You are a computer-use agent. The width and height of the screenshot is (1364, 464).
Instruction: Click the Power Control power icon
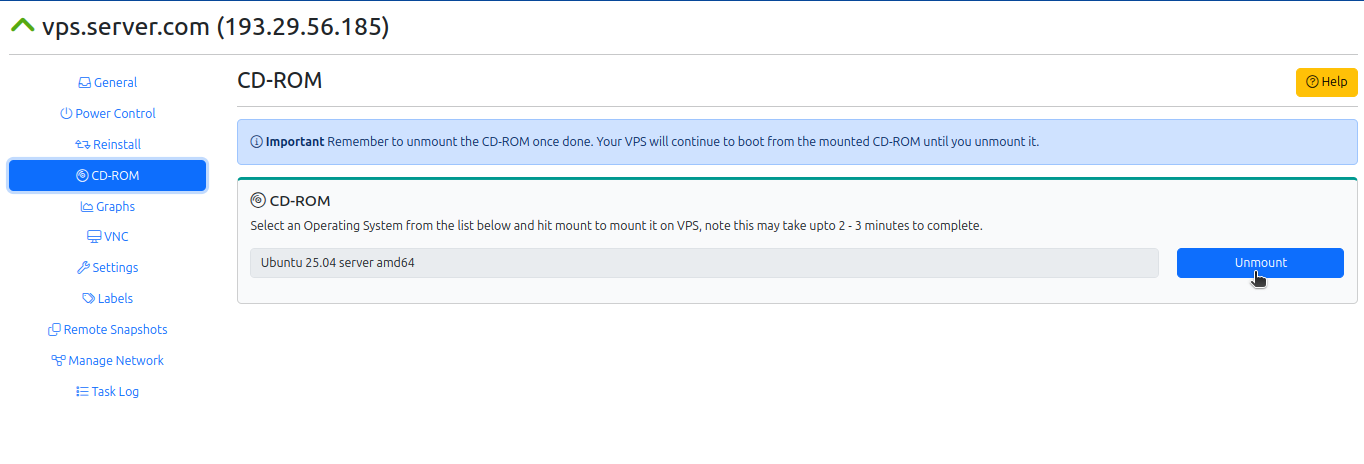pos(66,114)
